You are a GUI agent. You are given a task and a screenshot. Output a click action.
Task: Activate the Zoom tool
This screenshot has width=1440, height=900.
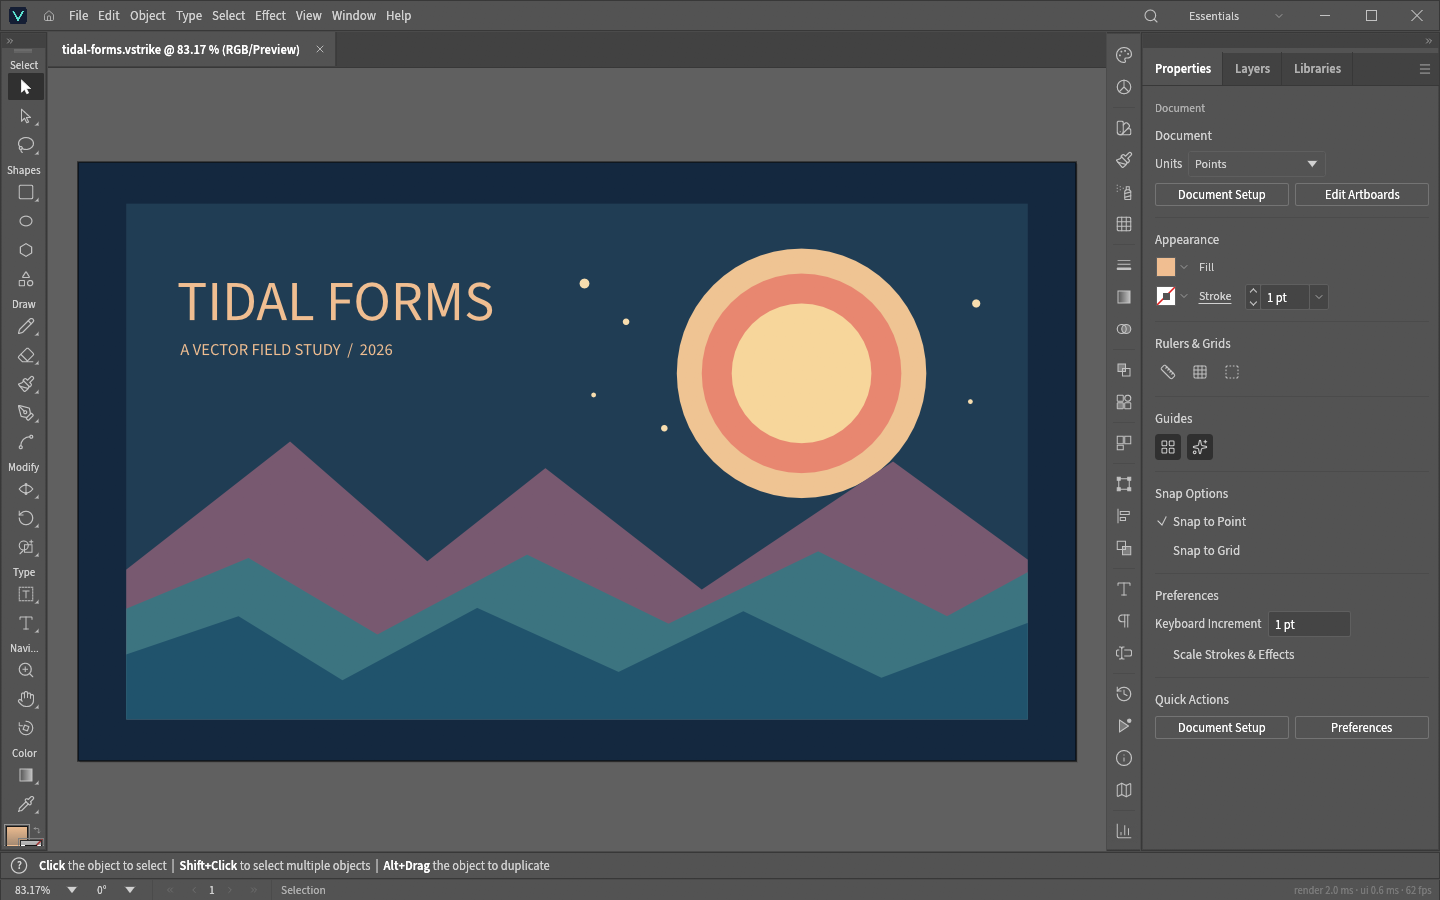pos(25,670)
